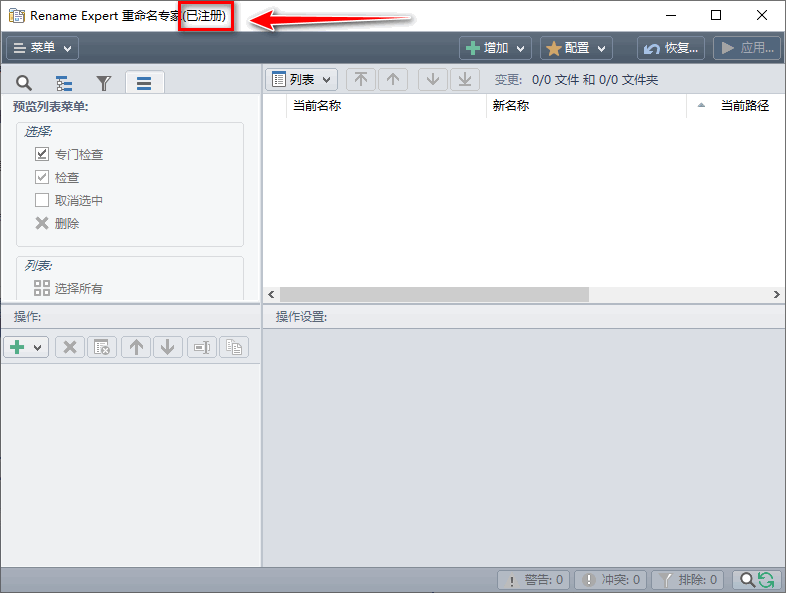Click the 冲突: 0 status button
This screenshot has height=593, width=786.
(611, 580)
